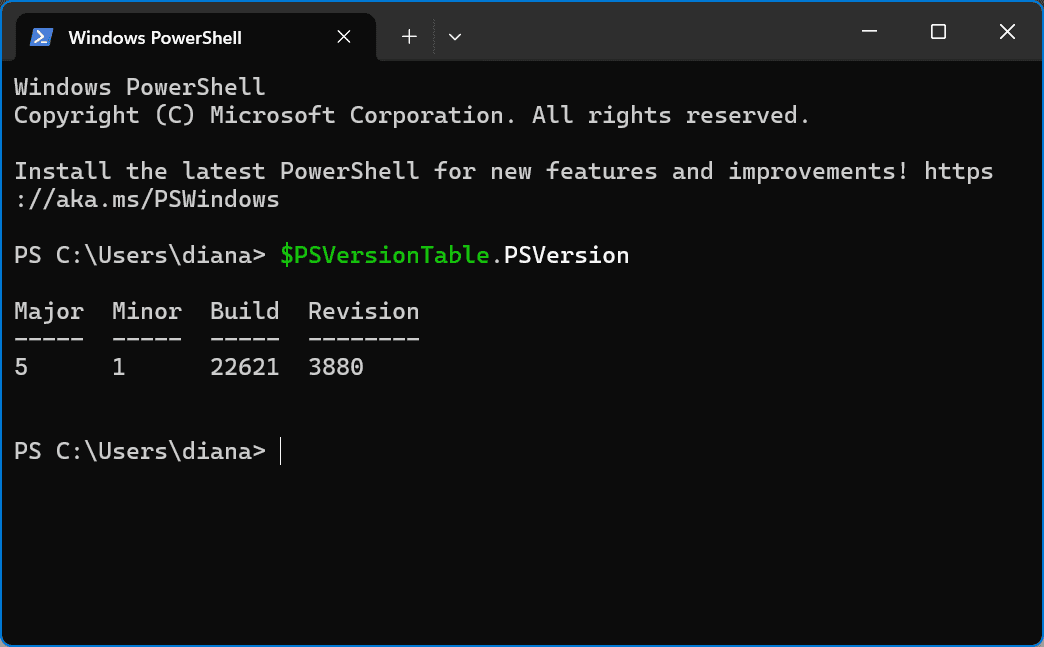The height and width of the screenshot is (647, 1044).
Task: Click the Build column header text
Action: 244,311
